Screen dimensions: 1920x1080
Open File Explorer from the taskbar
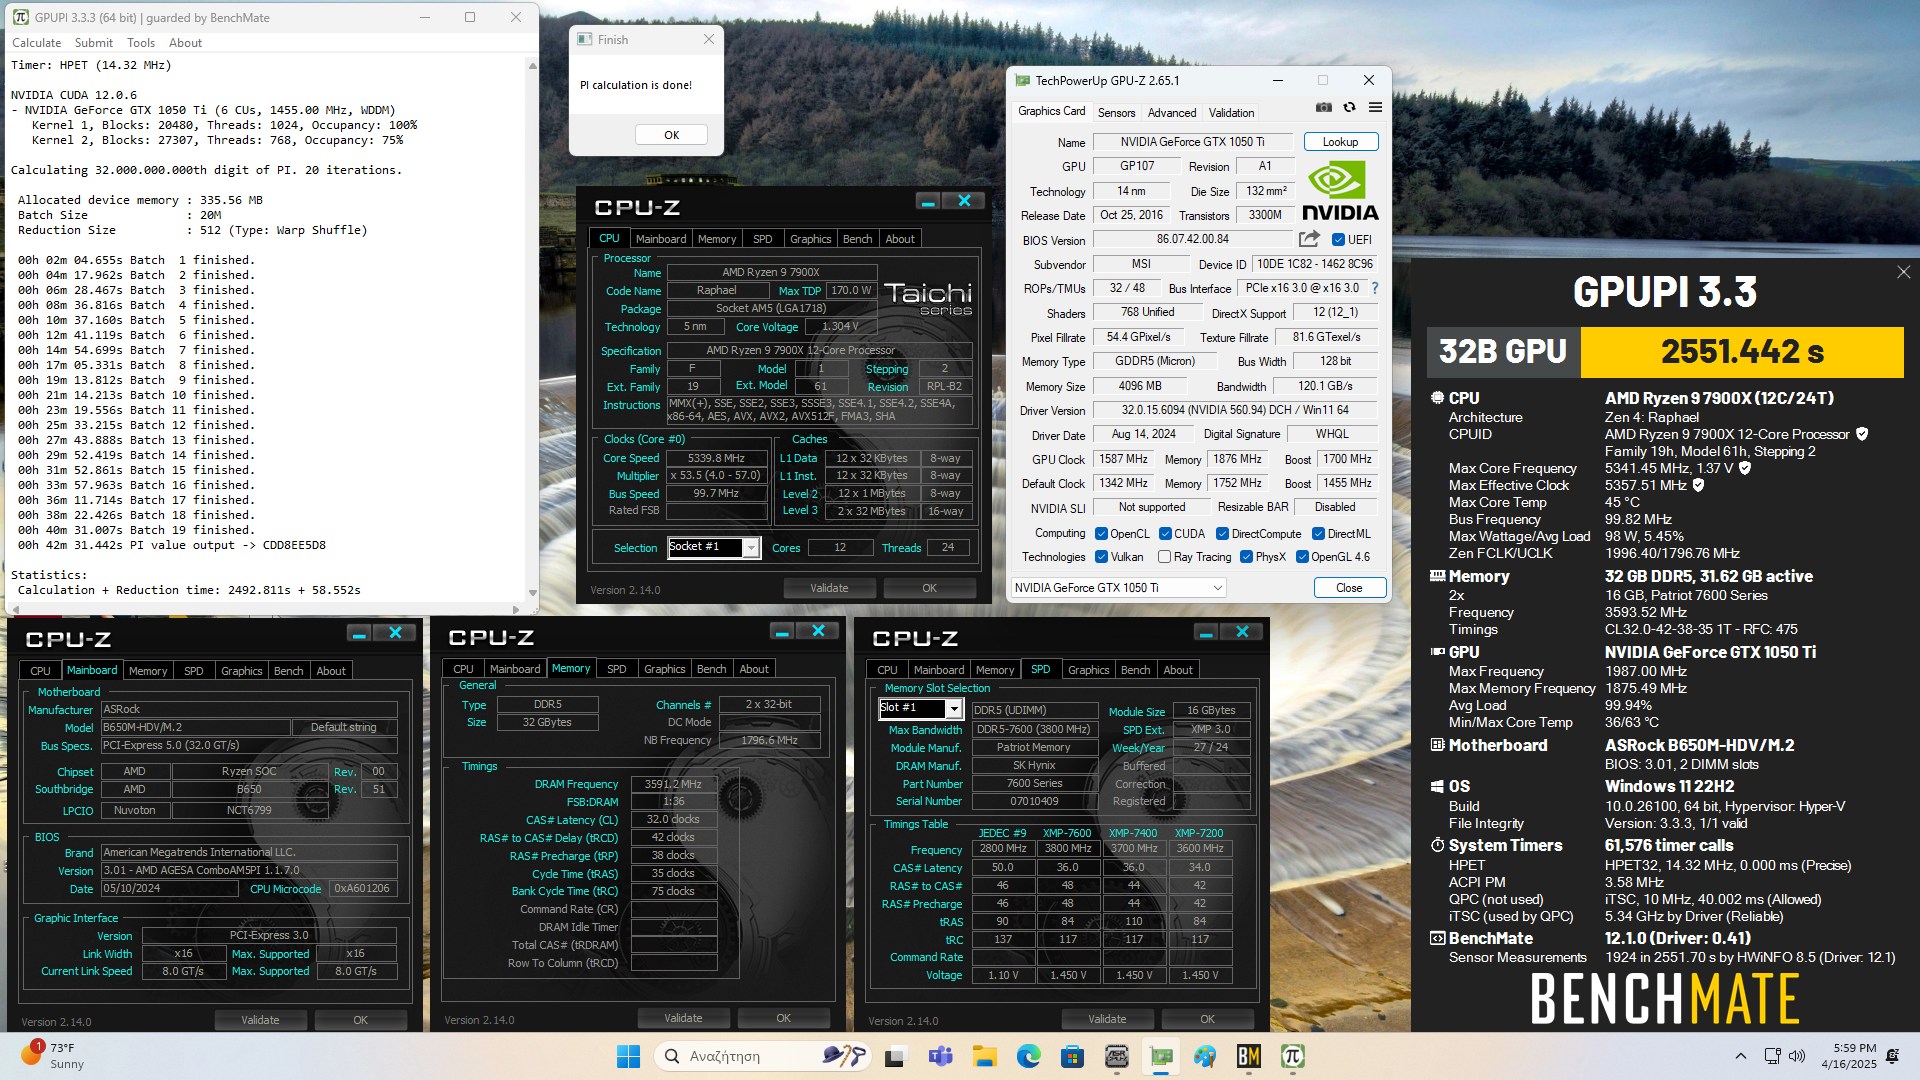(984, 1056)
